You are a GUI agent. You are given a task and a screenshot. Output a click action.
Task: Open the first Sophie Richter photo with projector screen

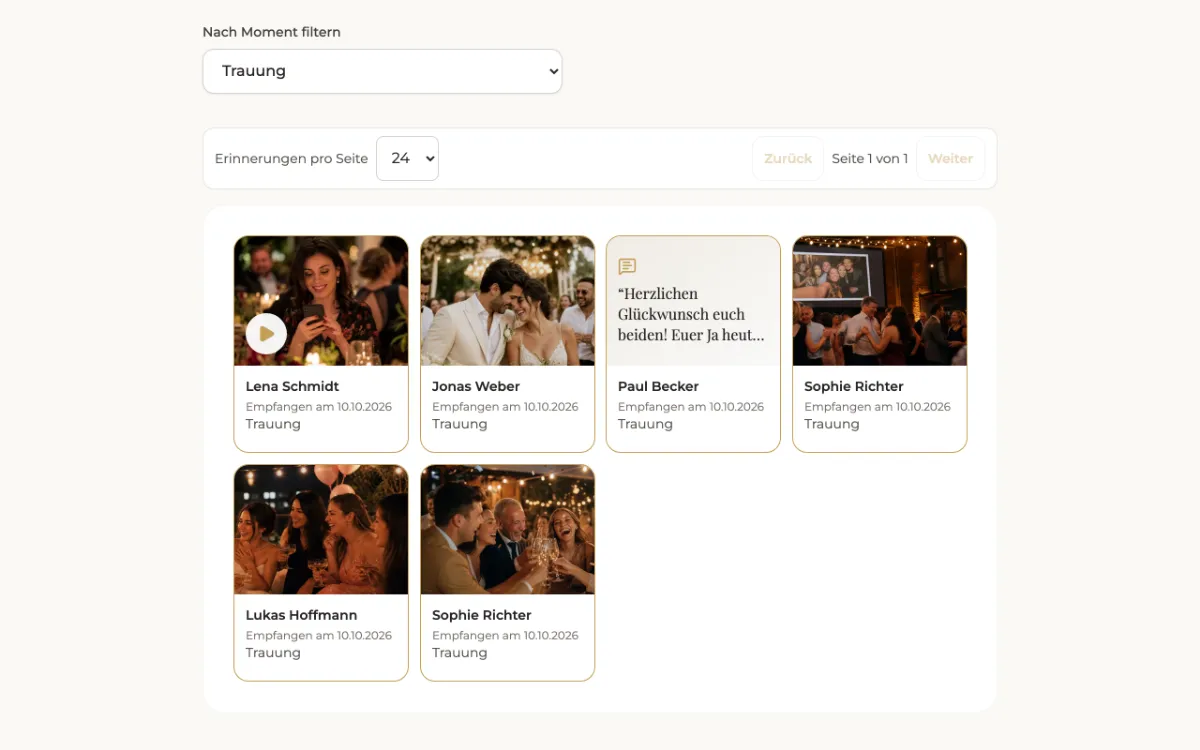click(x=880, y=301)
